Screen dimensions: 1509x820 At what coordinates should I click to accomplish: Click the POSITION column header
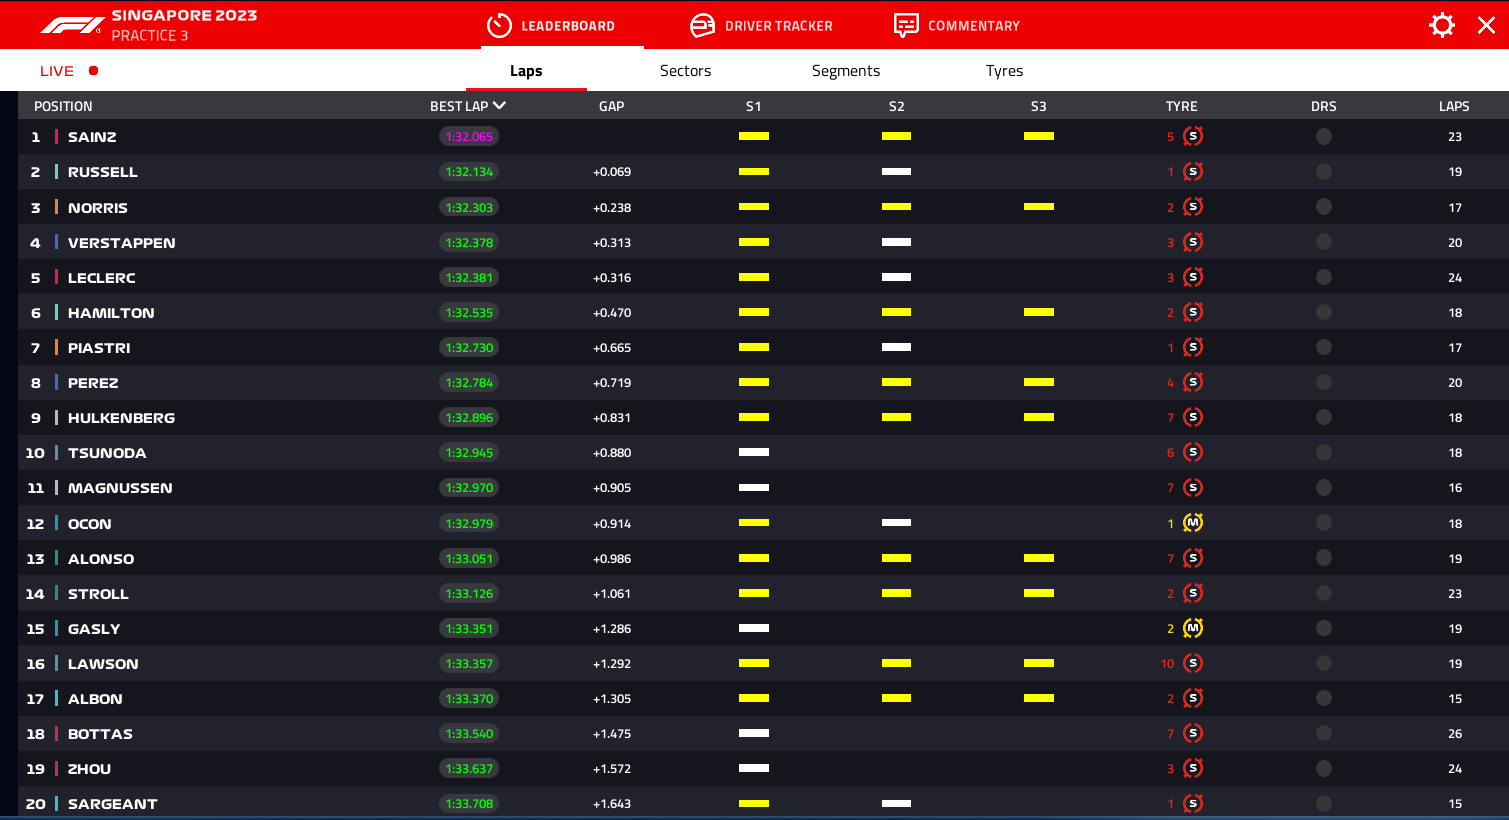tap(63, 106)
